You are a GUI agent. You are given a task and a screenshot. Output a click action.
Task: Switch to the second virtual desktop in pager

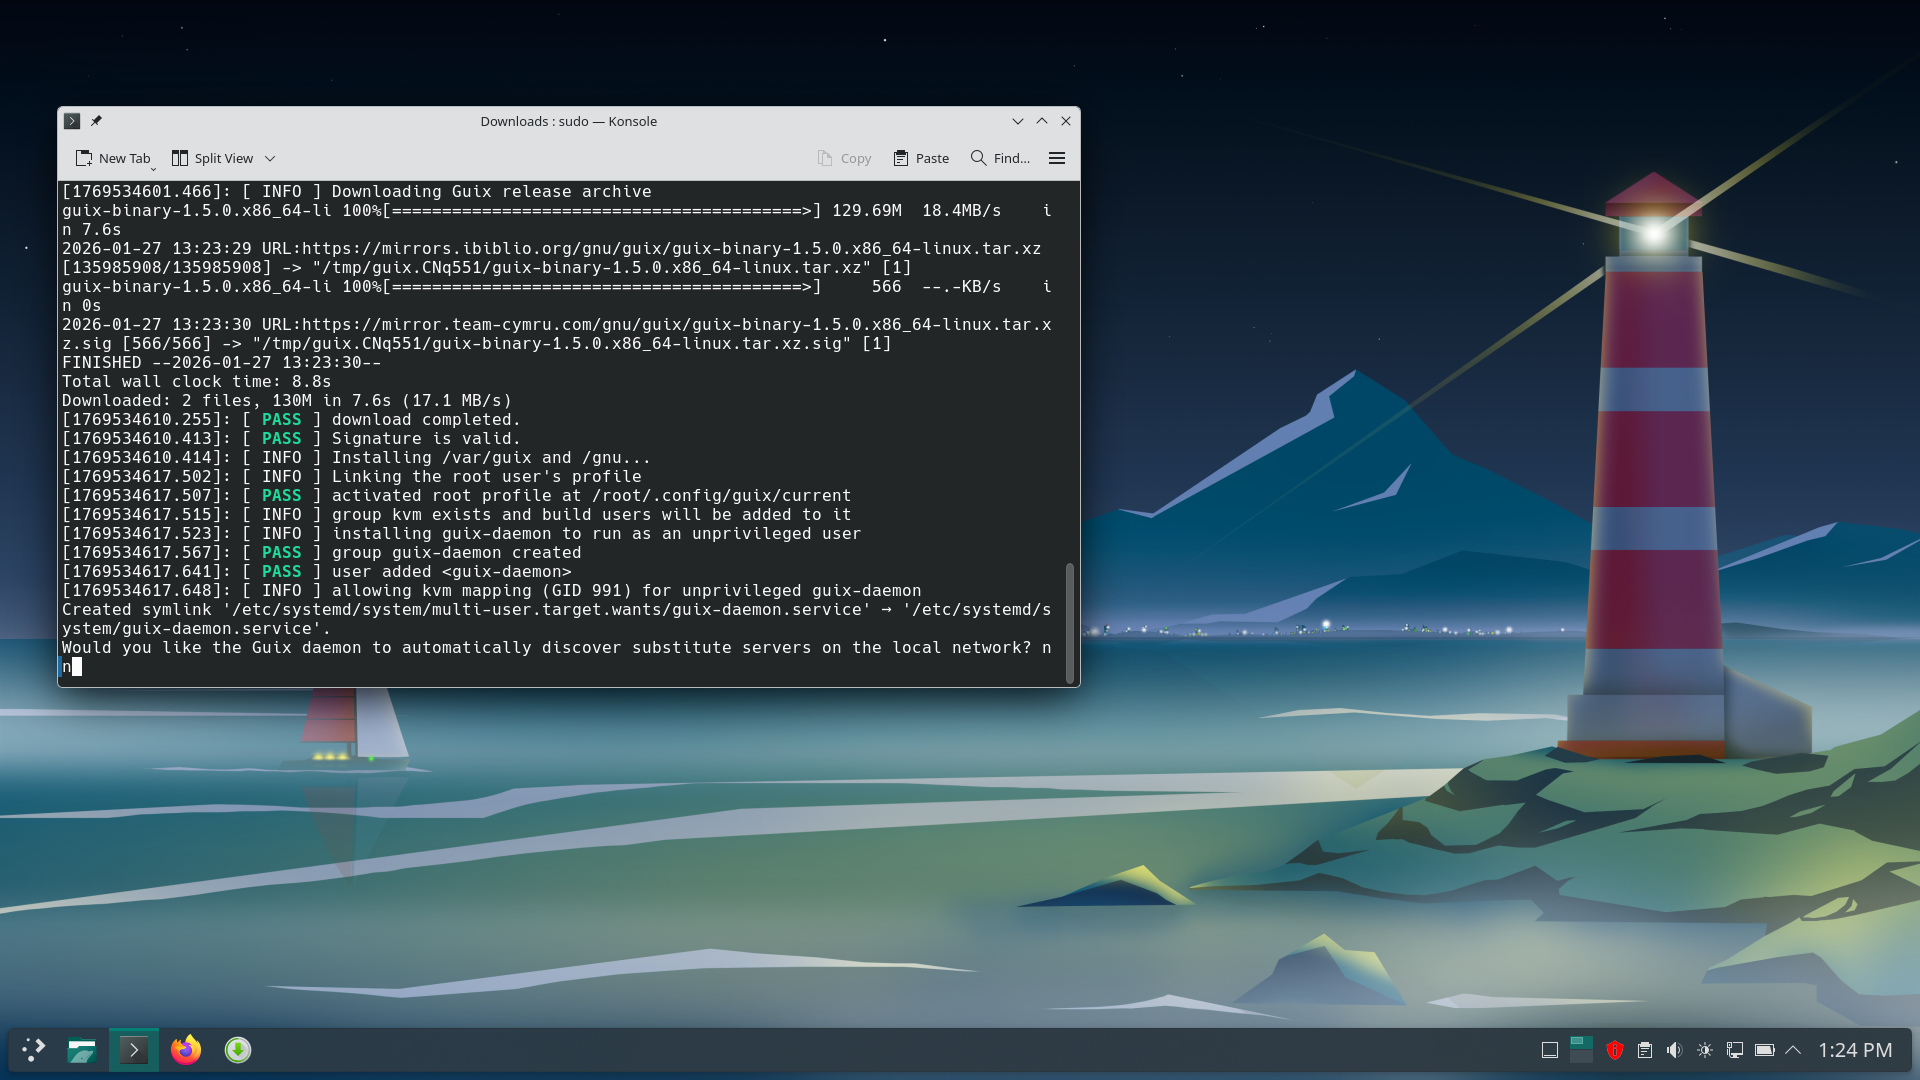click(x=1581, y=1055)
